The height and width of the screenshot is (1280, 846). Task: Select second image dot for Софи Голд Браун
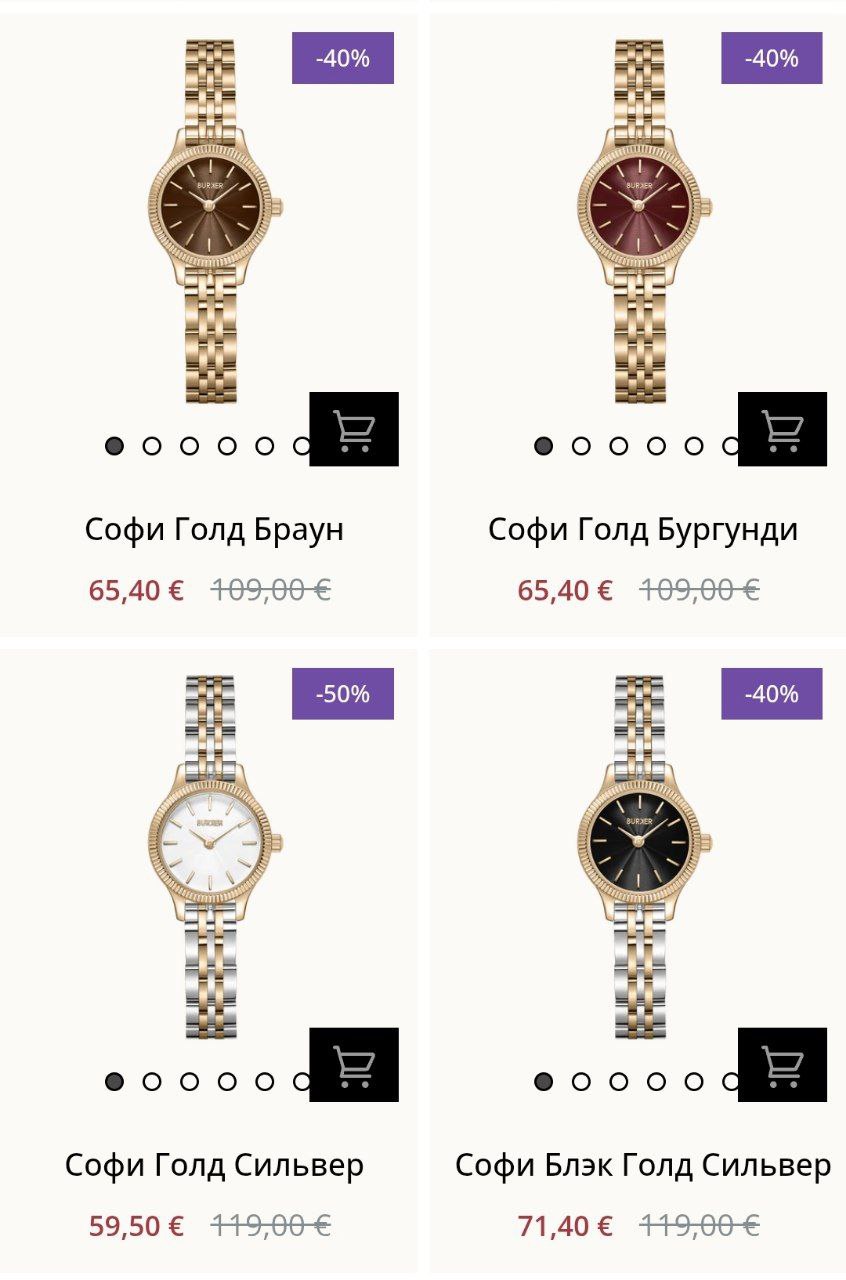click(152, 446)
